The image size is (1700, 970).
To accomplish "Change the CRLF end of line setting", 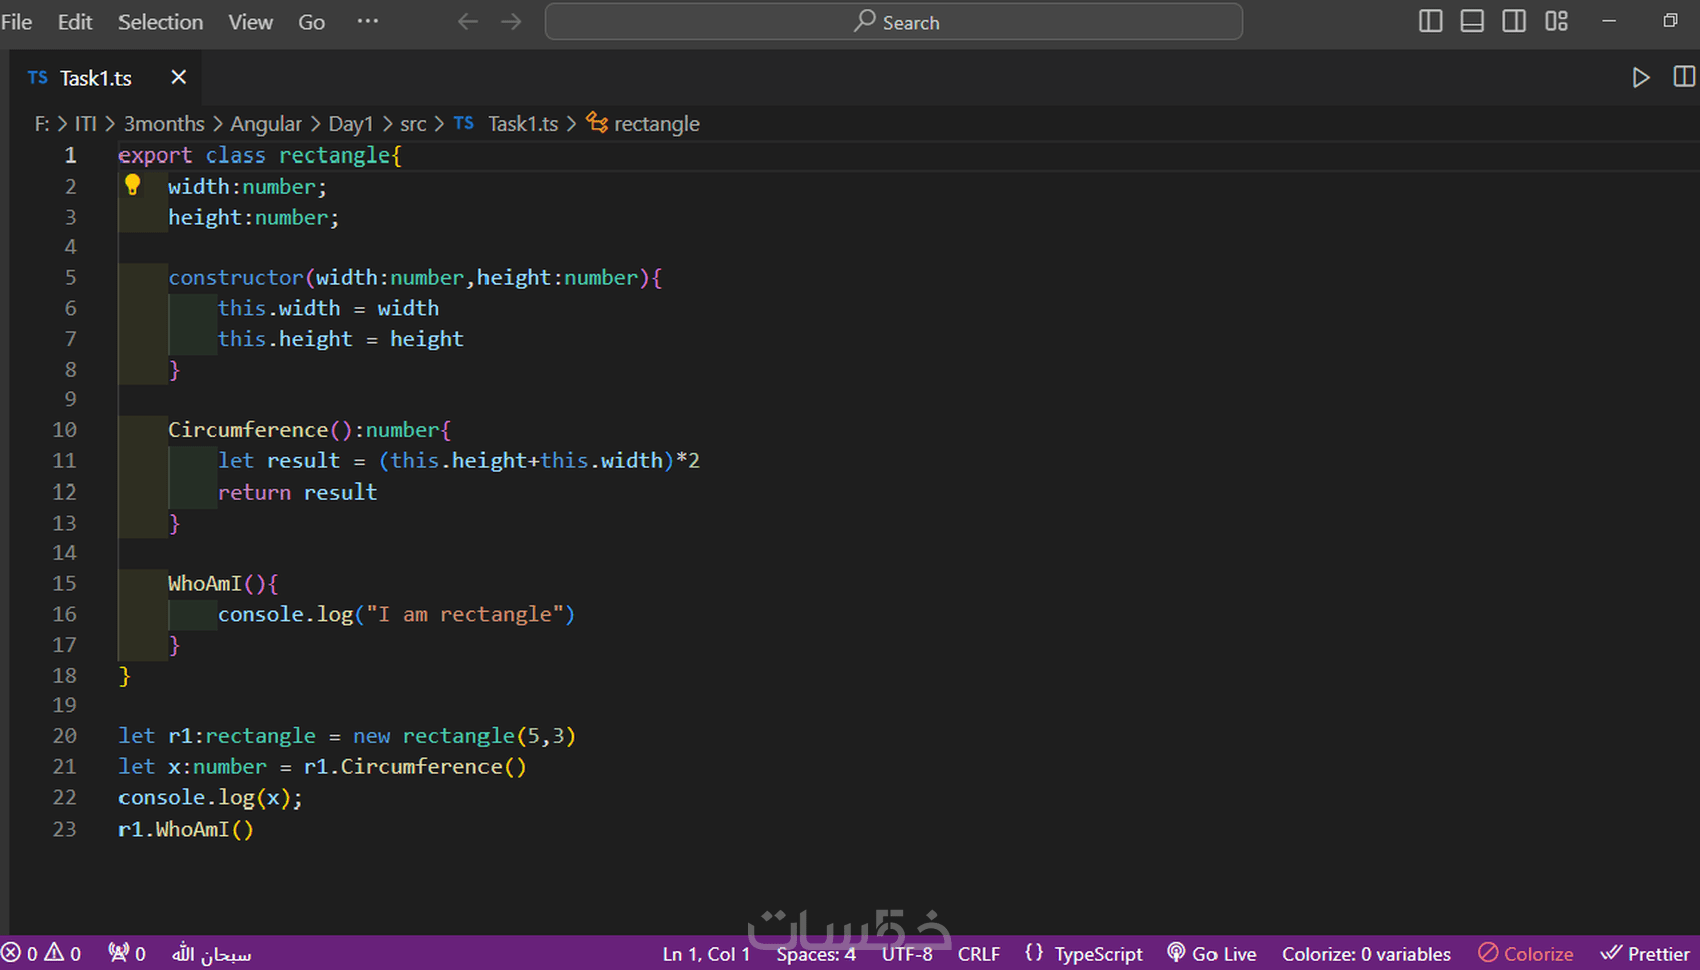I will [x=978, y=954].
